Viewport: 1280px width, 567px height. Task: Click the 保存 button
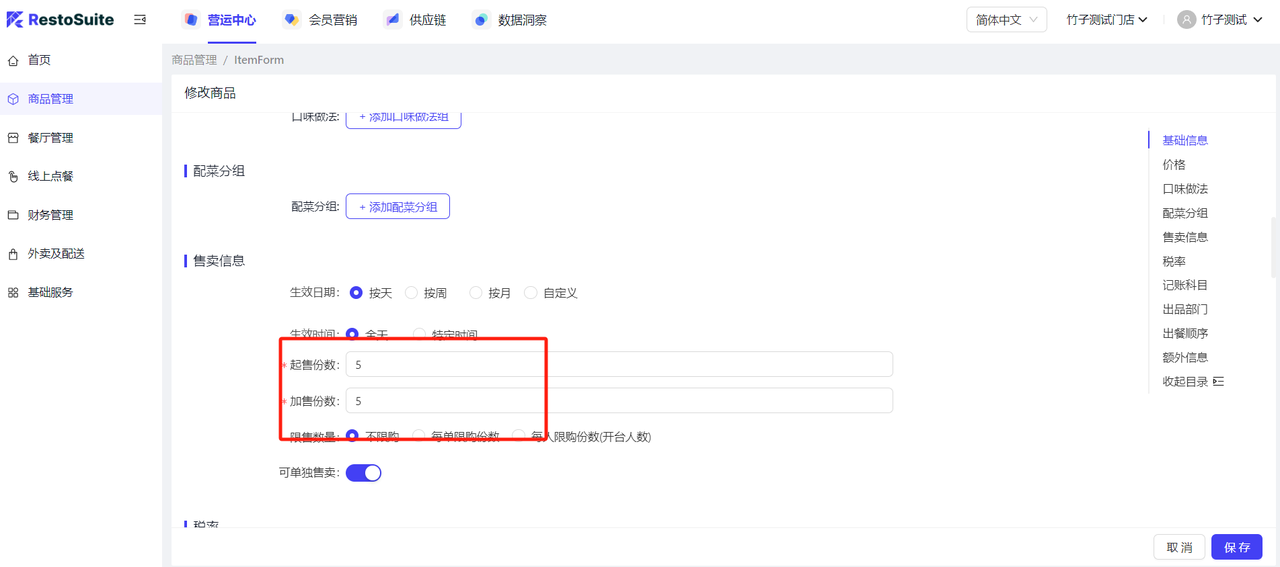[x=1237, y=547]
